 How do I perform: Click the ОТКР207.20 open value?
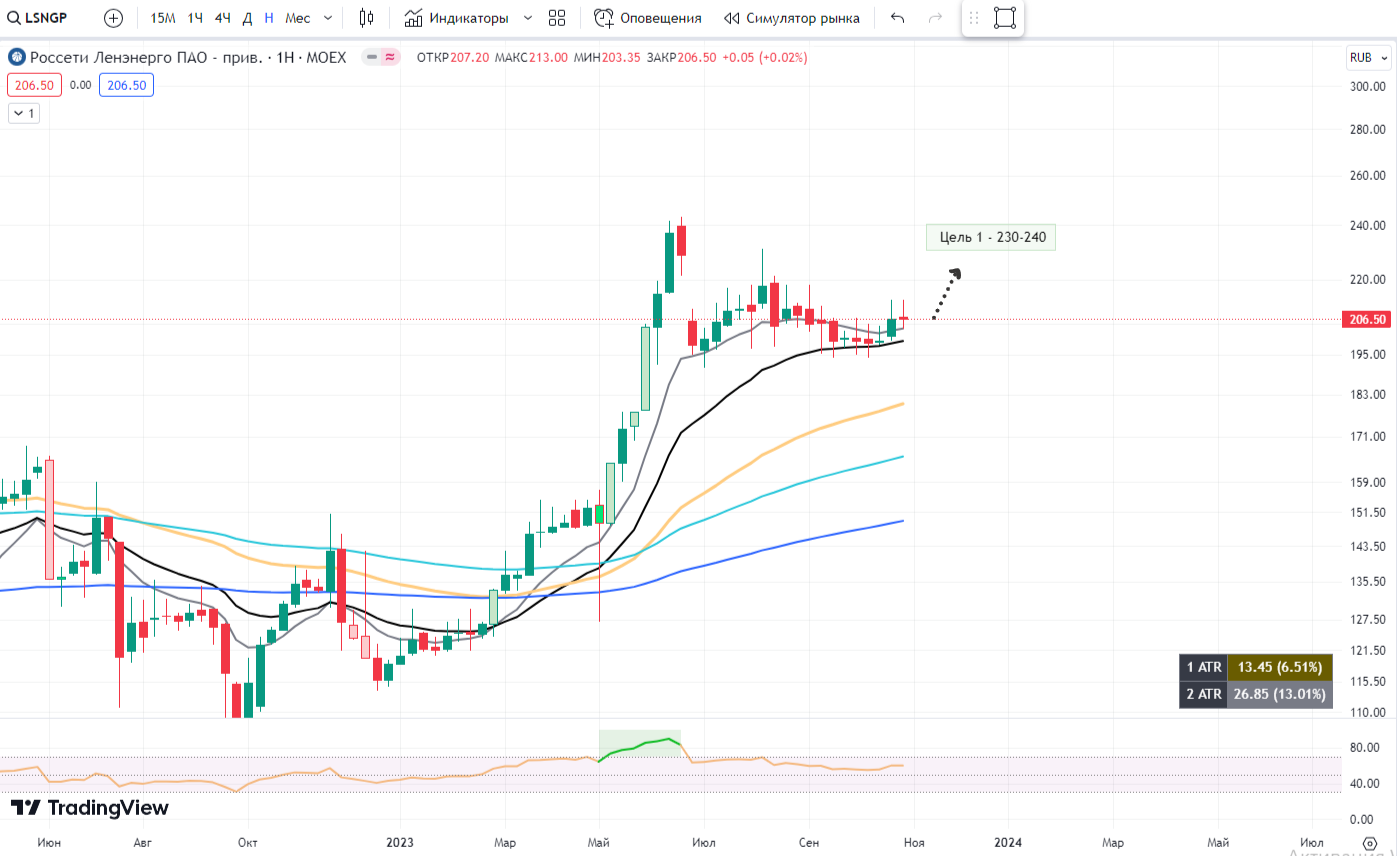pyautogui.click(x=453, y=57)
